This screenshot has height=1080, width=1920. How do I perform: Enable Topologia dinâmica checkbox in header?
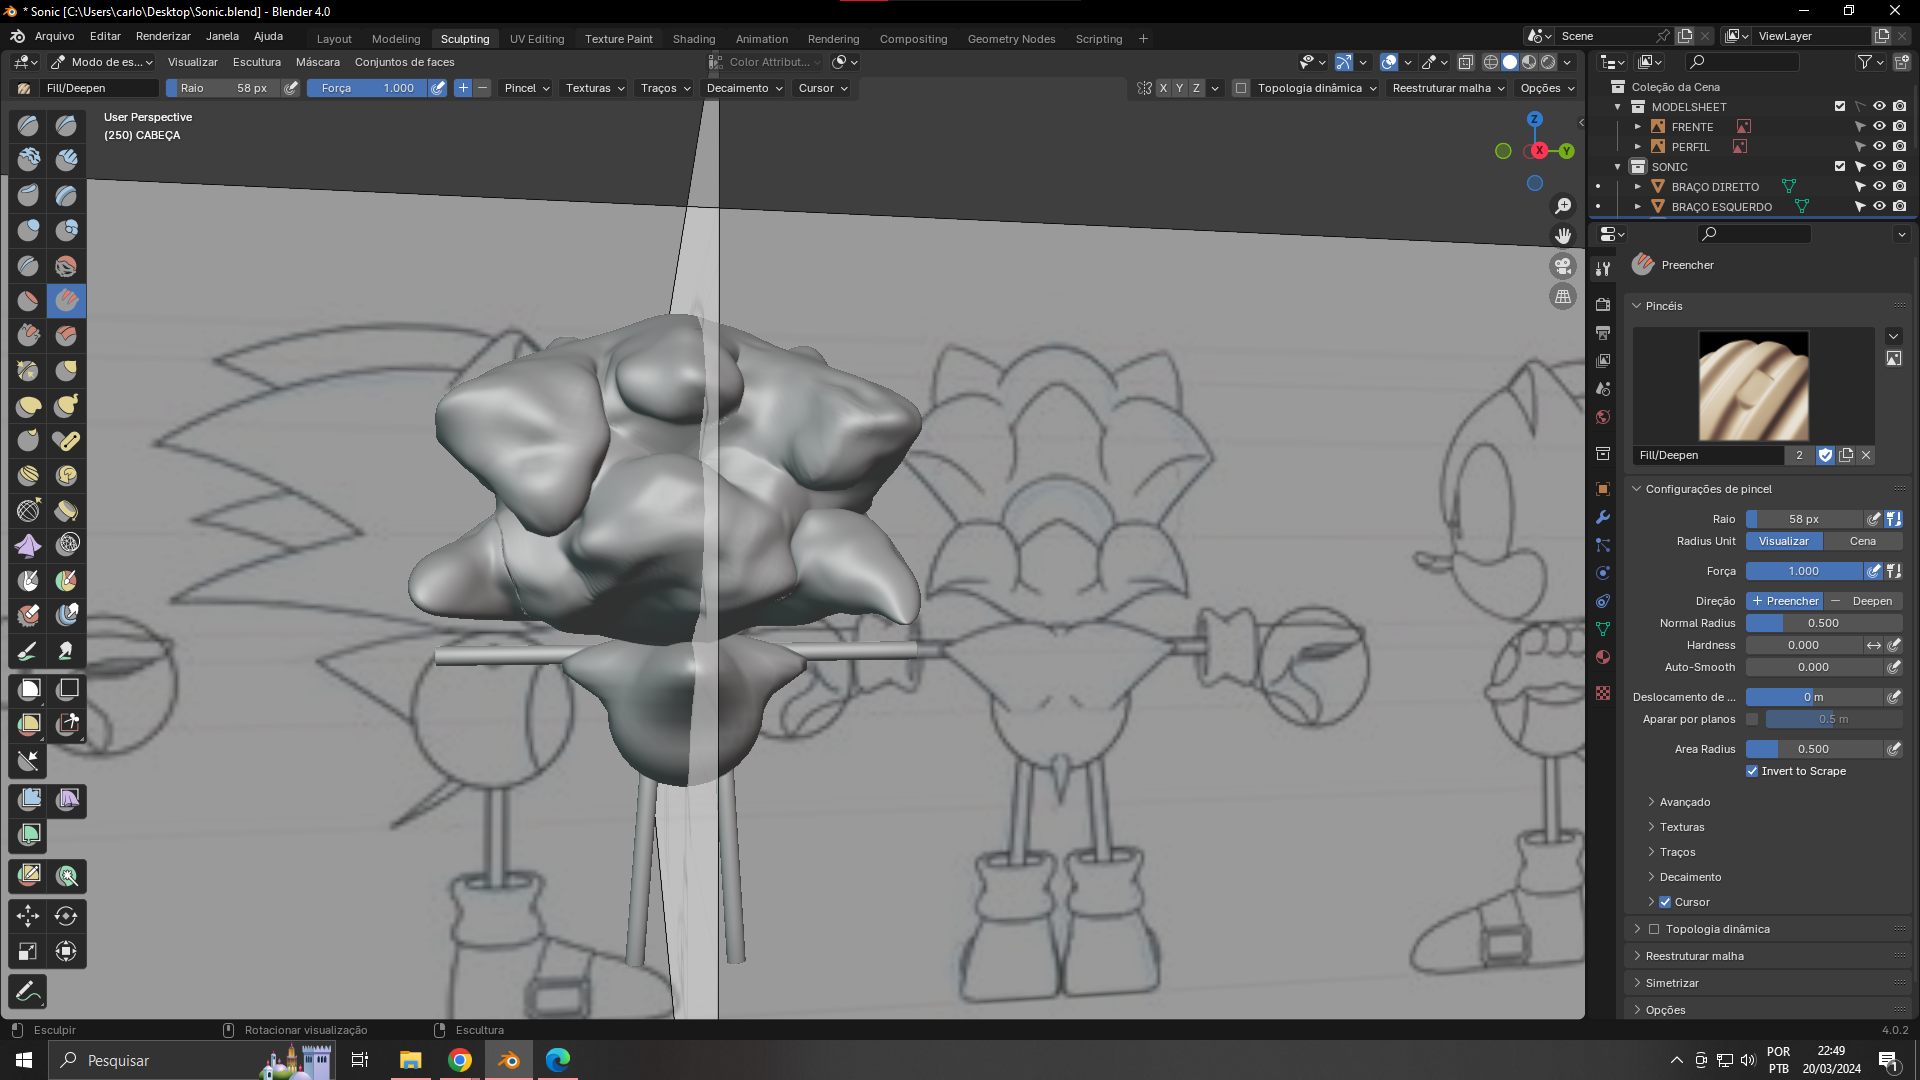tap(1241, 88)
